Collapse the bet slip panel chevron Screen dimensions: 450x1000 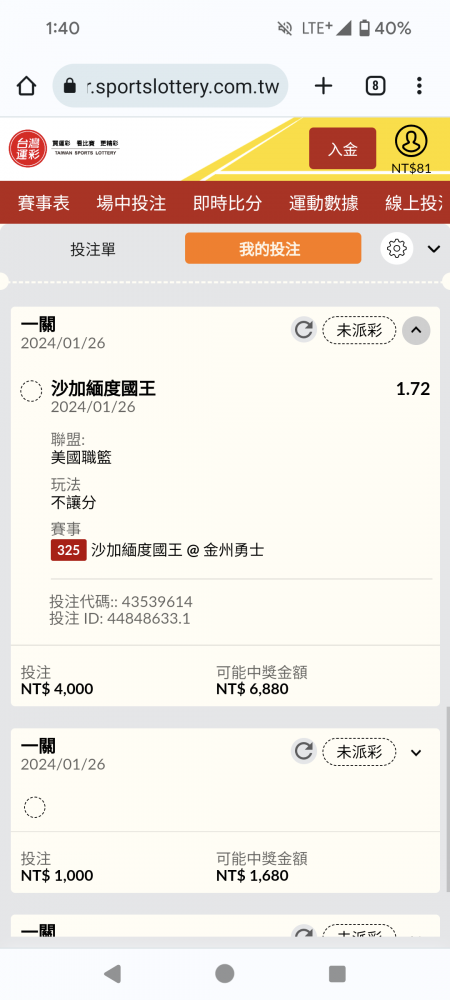click(434, 249)
